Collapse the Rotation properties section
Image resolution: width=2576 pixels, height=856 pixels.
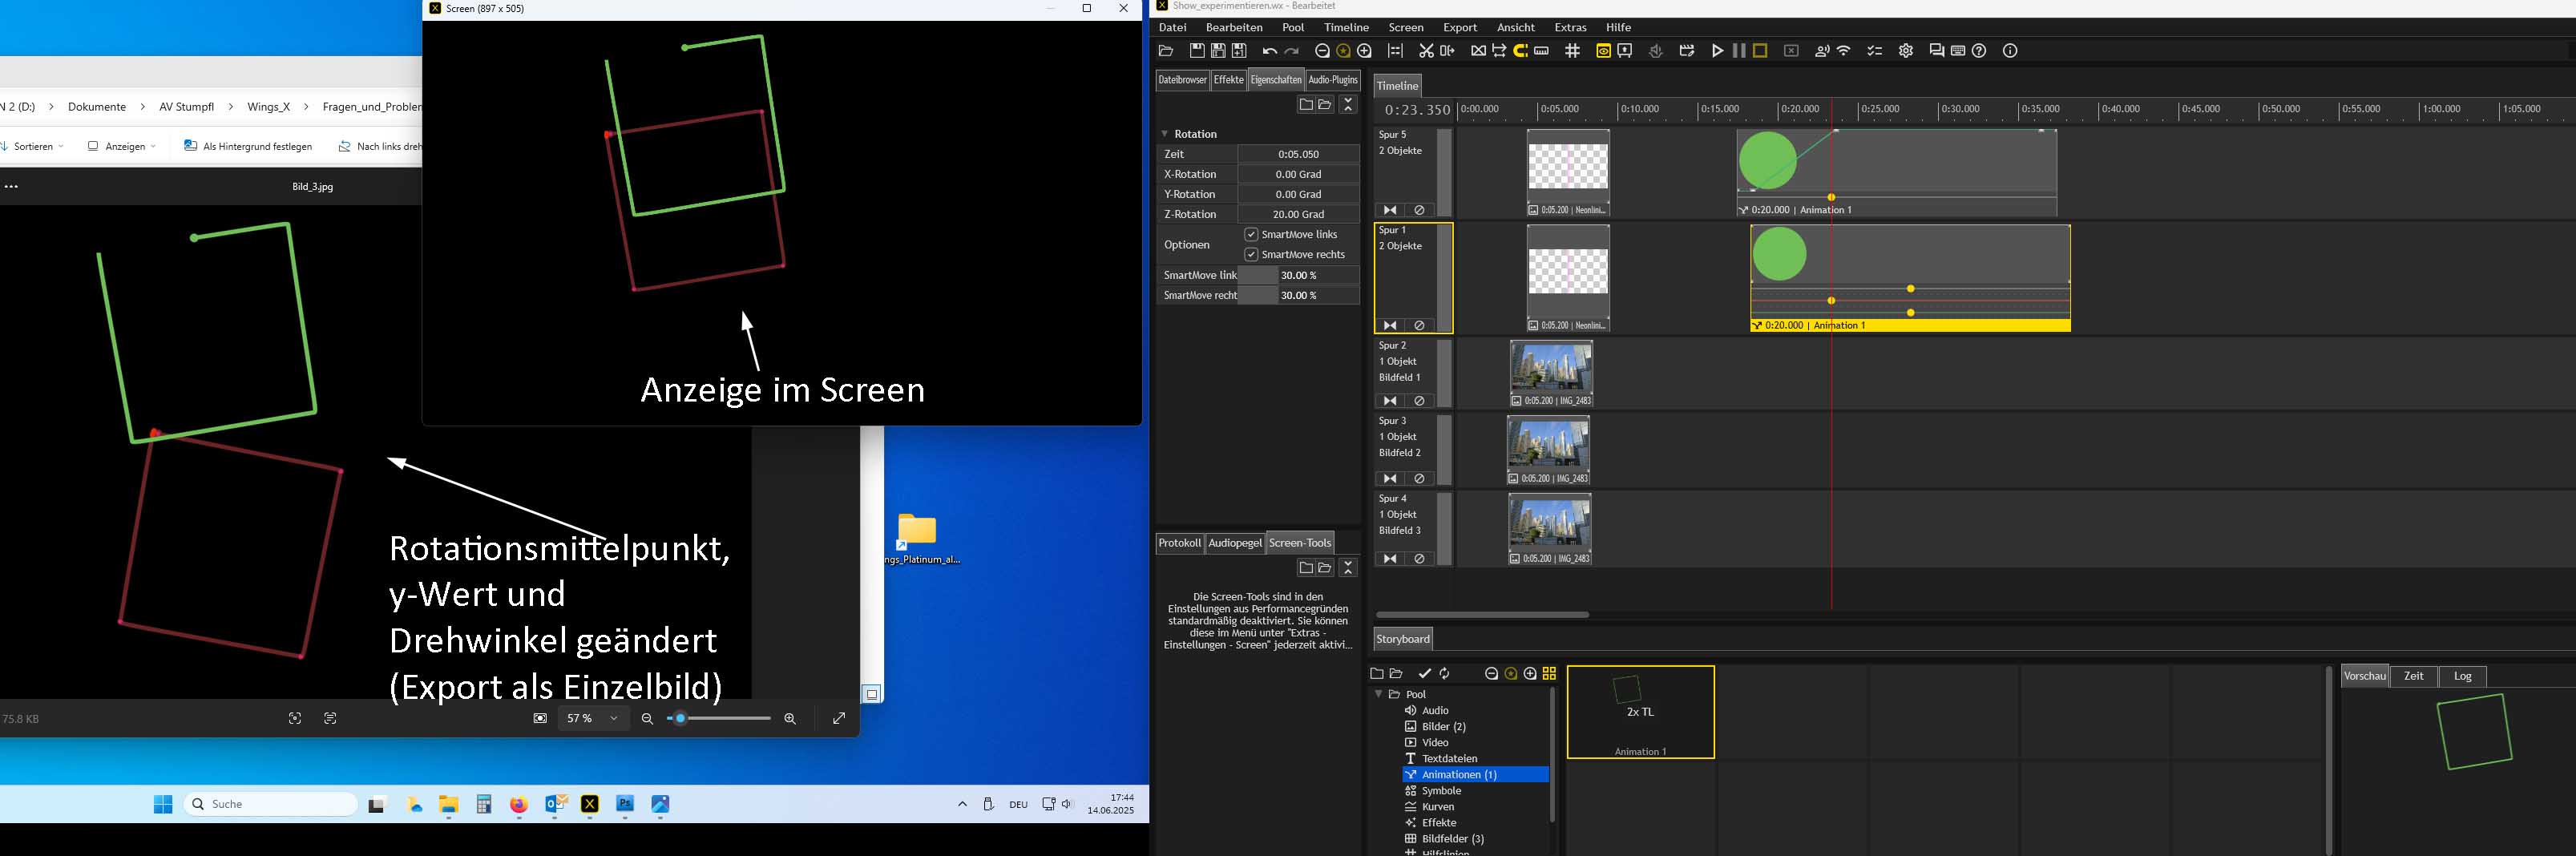pos(1165,134)
